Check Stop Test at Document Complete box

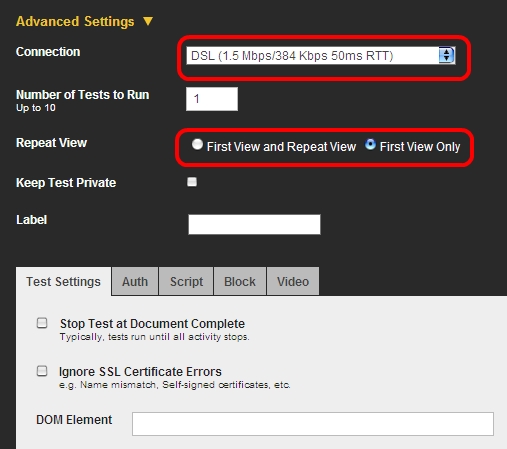pos(42,323)
